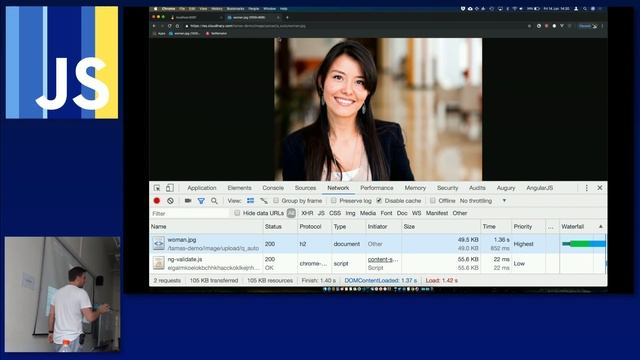Click the woman.jpg waterfall timing bar
640x360 pixels.
pyautogui.click(x=584, y=244)
